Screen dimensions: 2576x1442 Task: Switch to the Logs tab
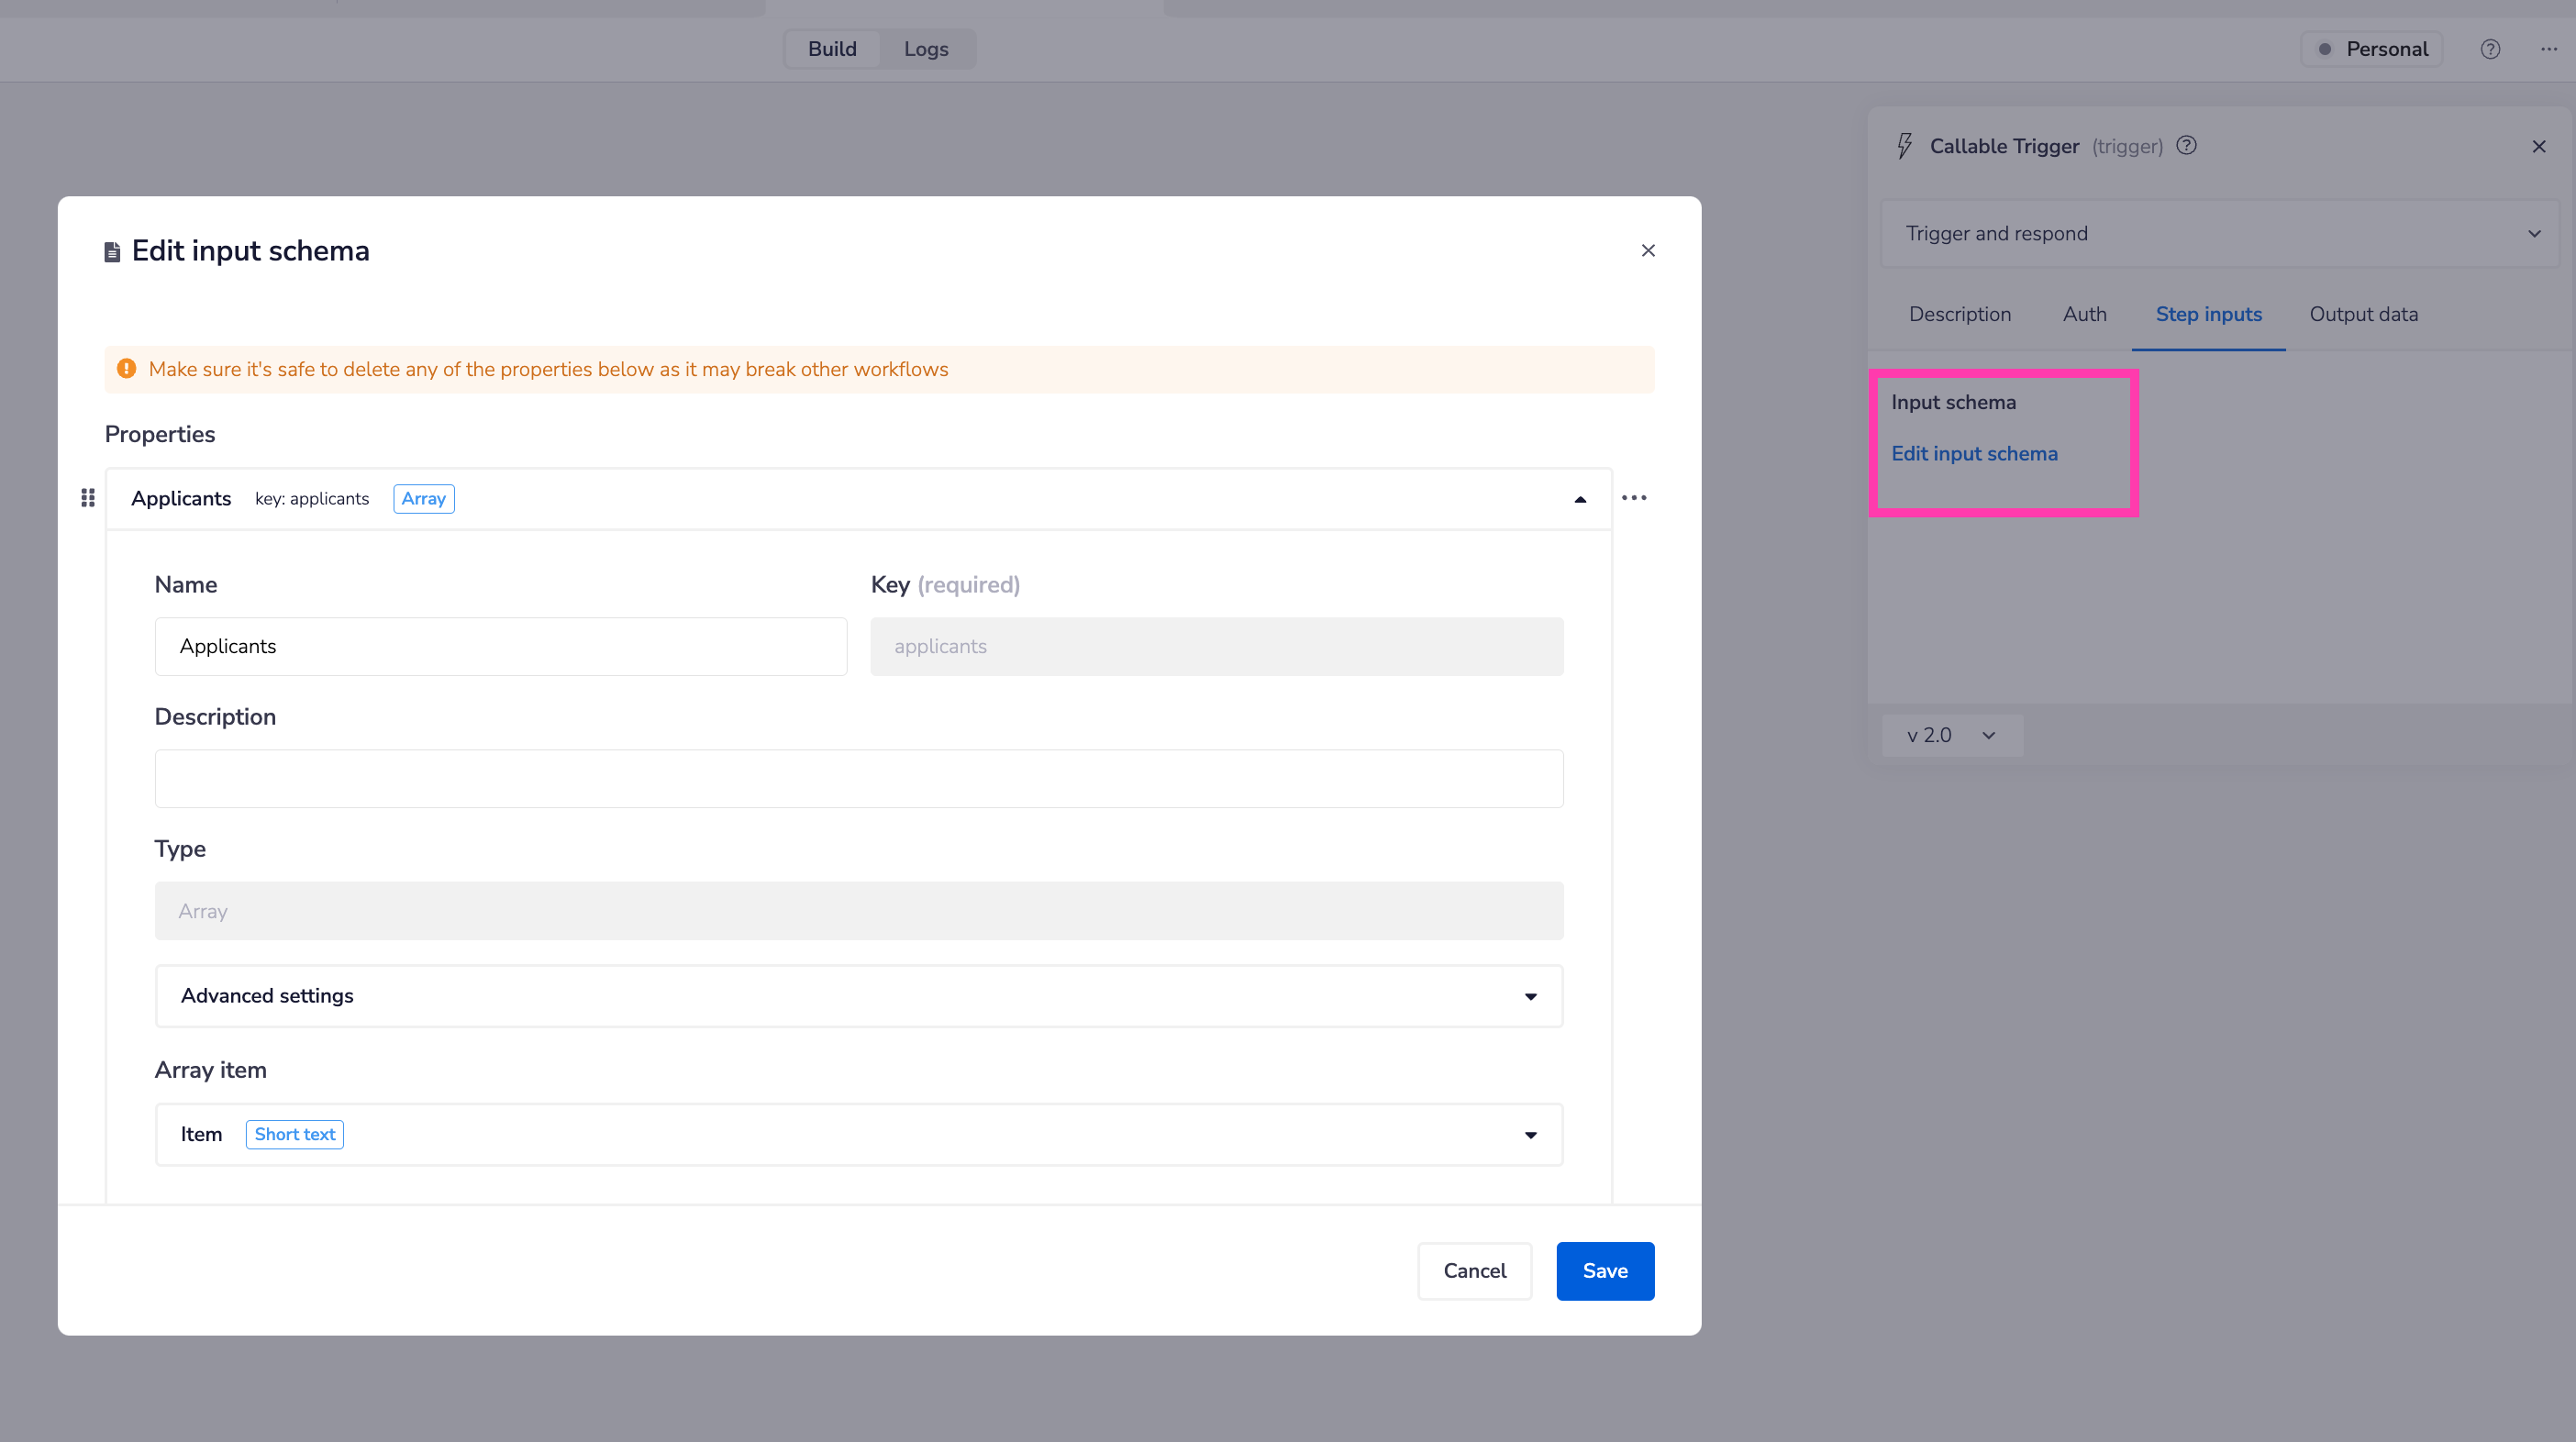926,49
